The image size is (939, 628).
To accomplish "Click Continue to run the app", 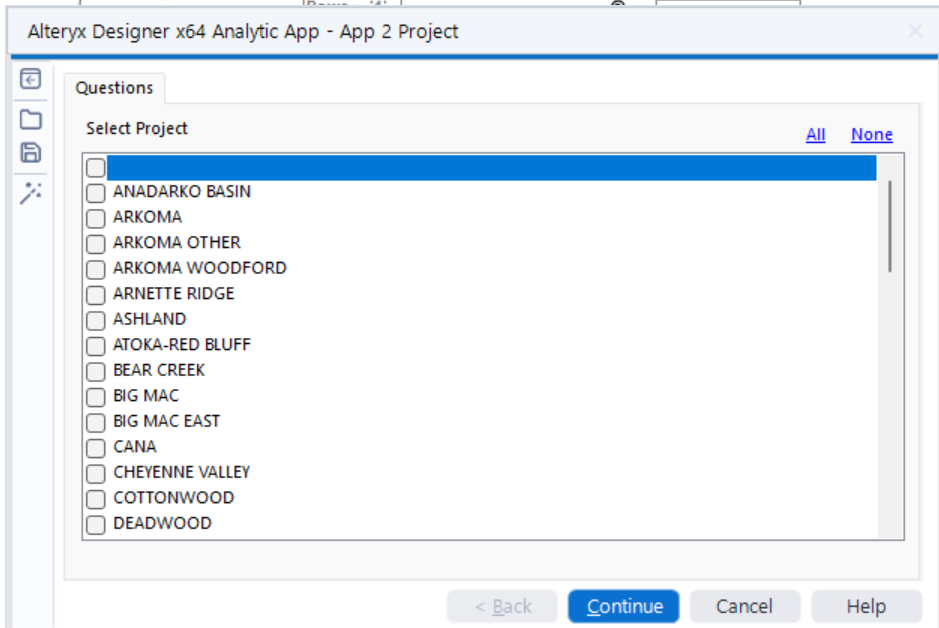I will 623,606.
